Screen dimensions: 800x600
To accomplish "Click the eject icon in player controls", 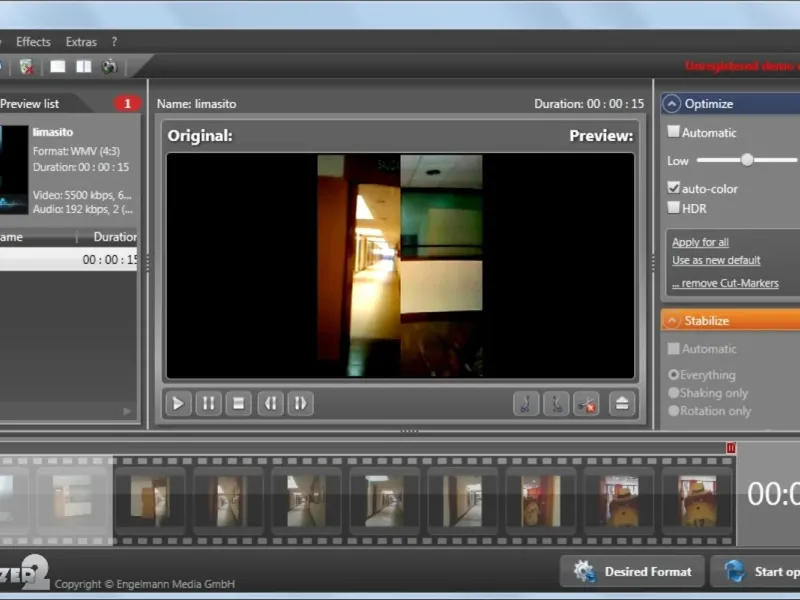I will 621,404.
